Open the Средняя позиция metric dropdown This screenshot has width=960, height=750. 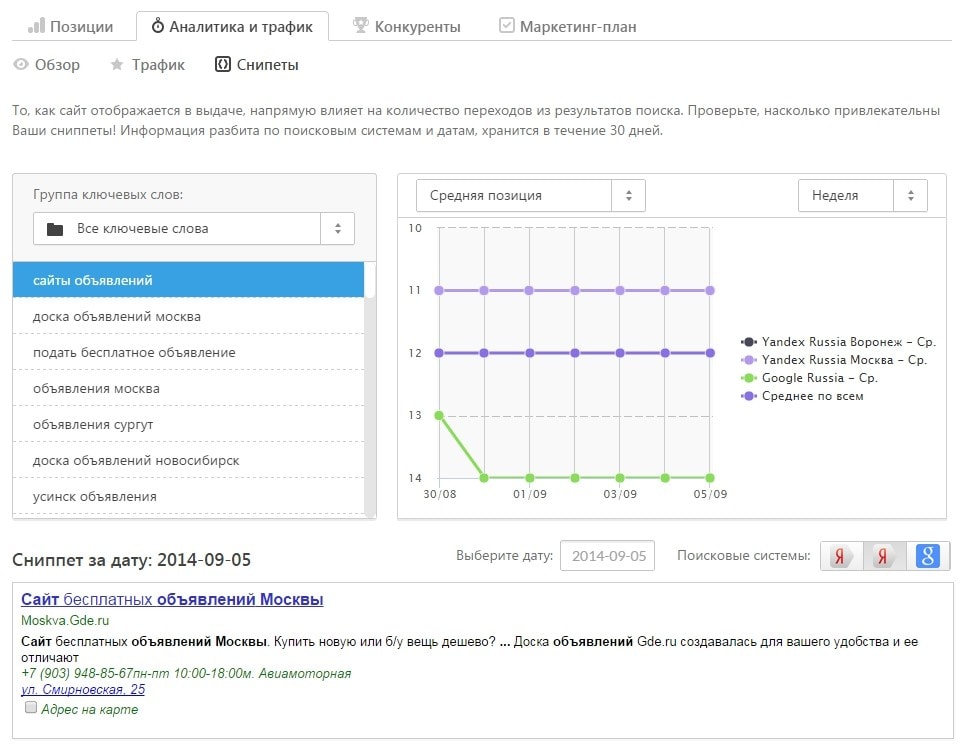pos(530,196)
